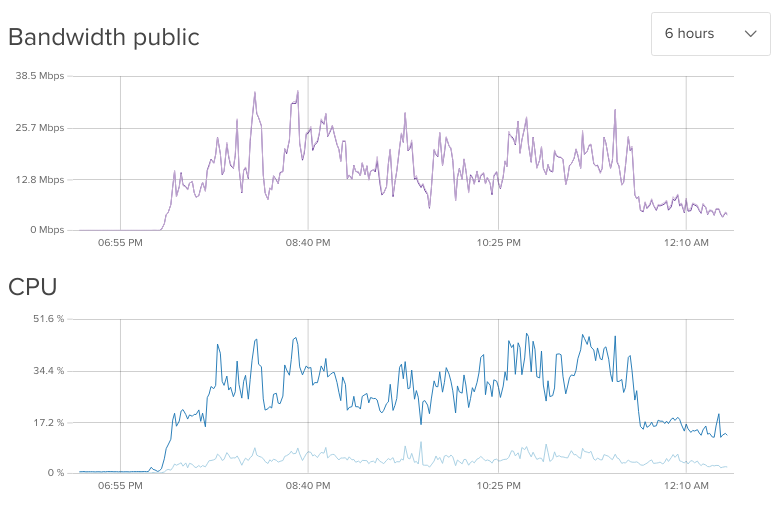Click the 12.8 Mbps axis label
This screenshot has width=780, height=511.
[41, 180]
